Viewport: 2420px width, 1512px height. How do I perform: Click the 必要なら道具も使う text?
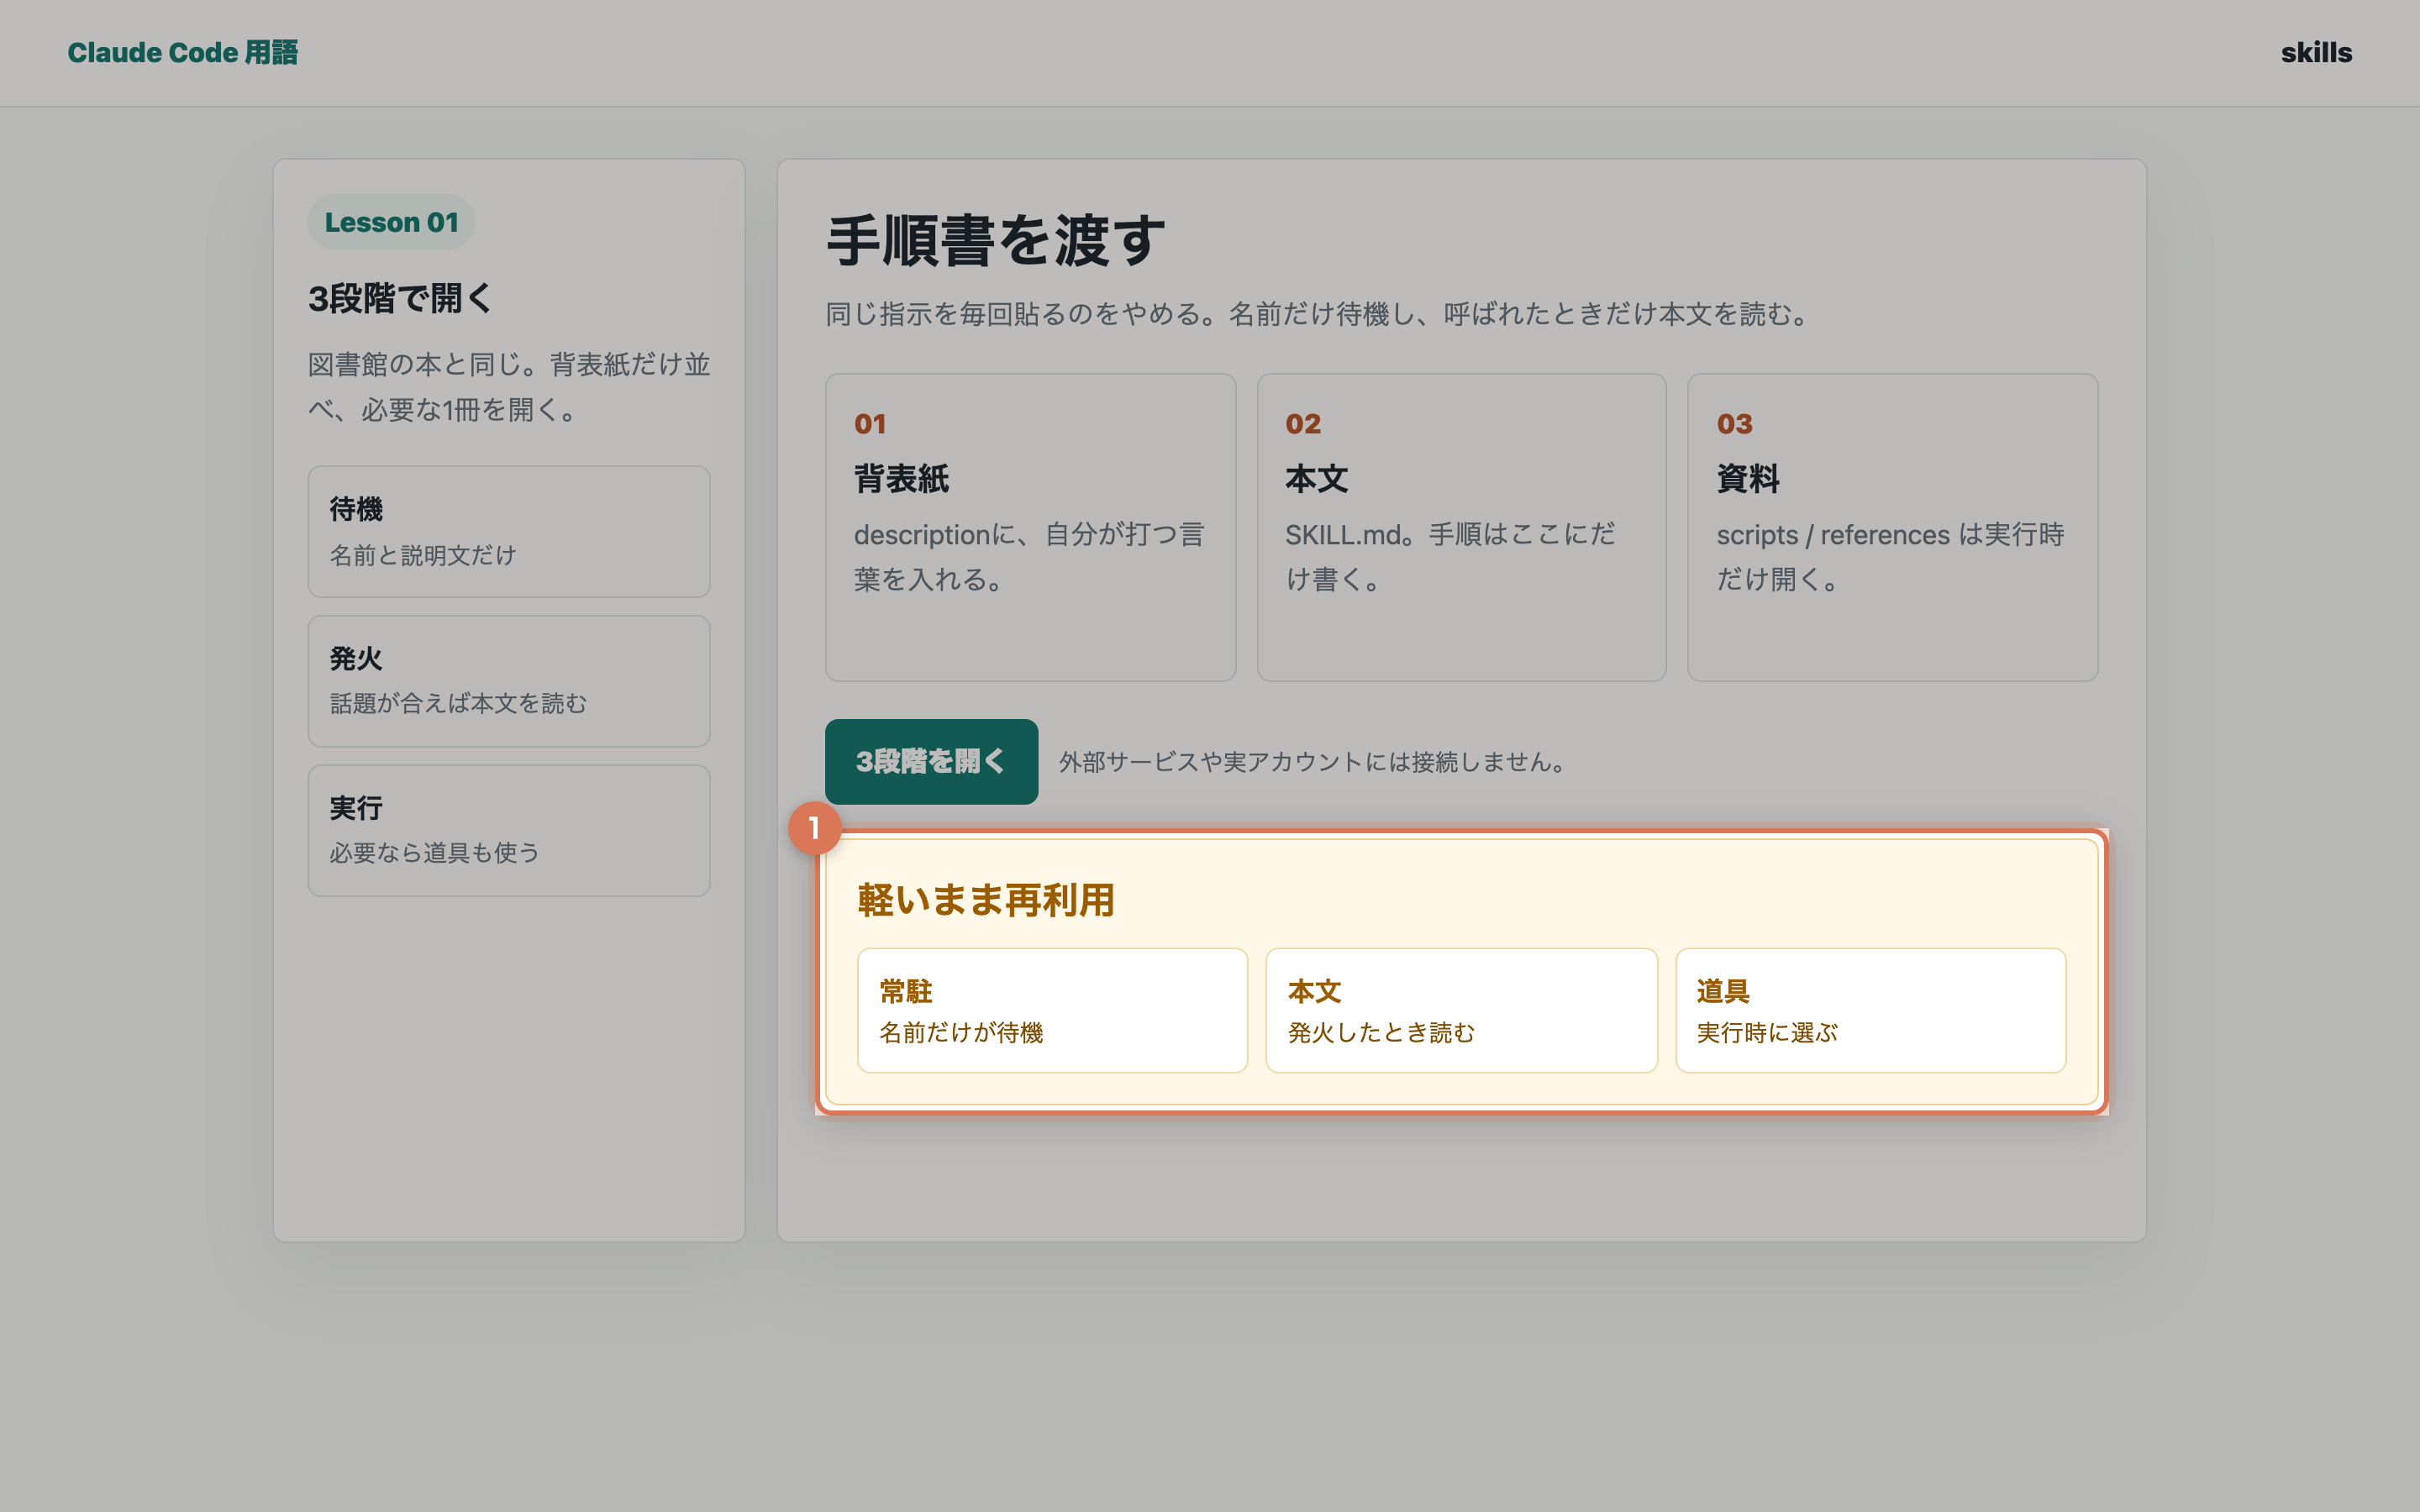434,853
